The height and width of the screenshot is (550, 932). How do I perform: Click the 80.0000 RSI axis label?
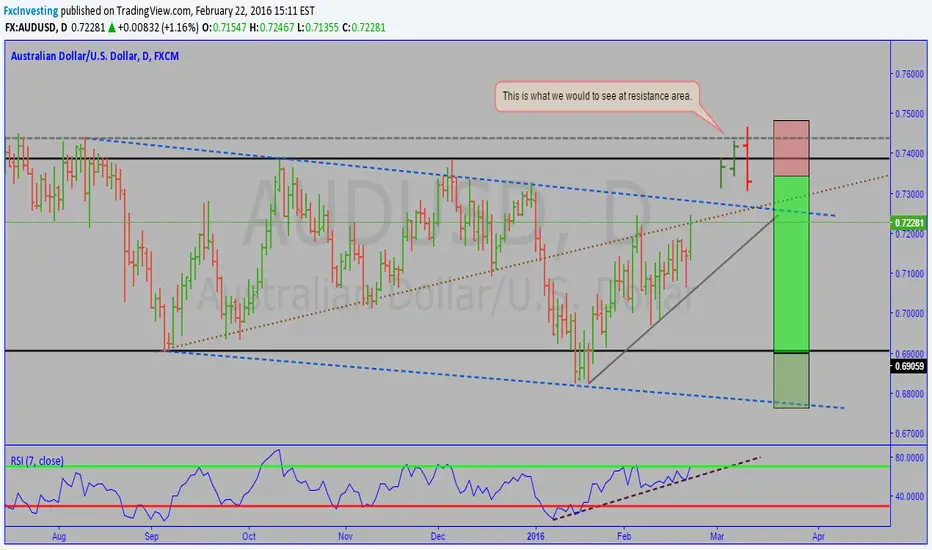pyautogui.click(x=909, y=457)
